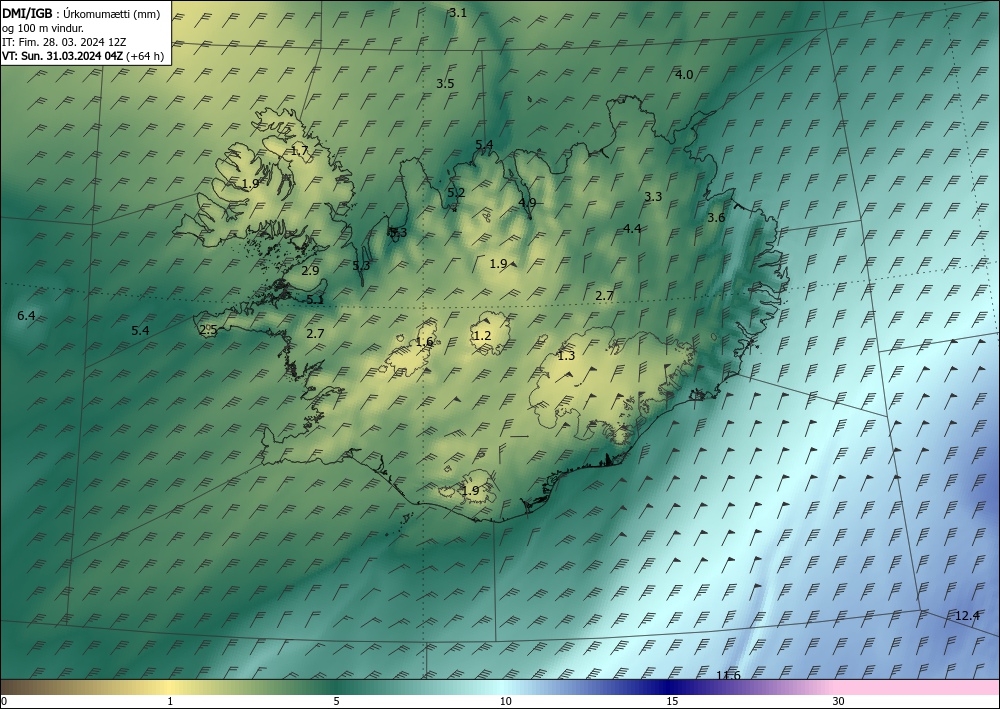Click the '(+64 h)' forecast offset text
Image resolution: width=1000 pixels, height=709 pixels.
click(x=145, y=56)
